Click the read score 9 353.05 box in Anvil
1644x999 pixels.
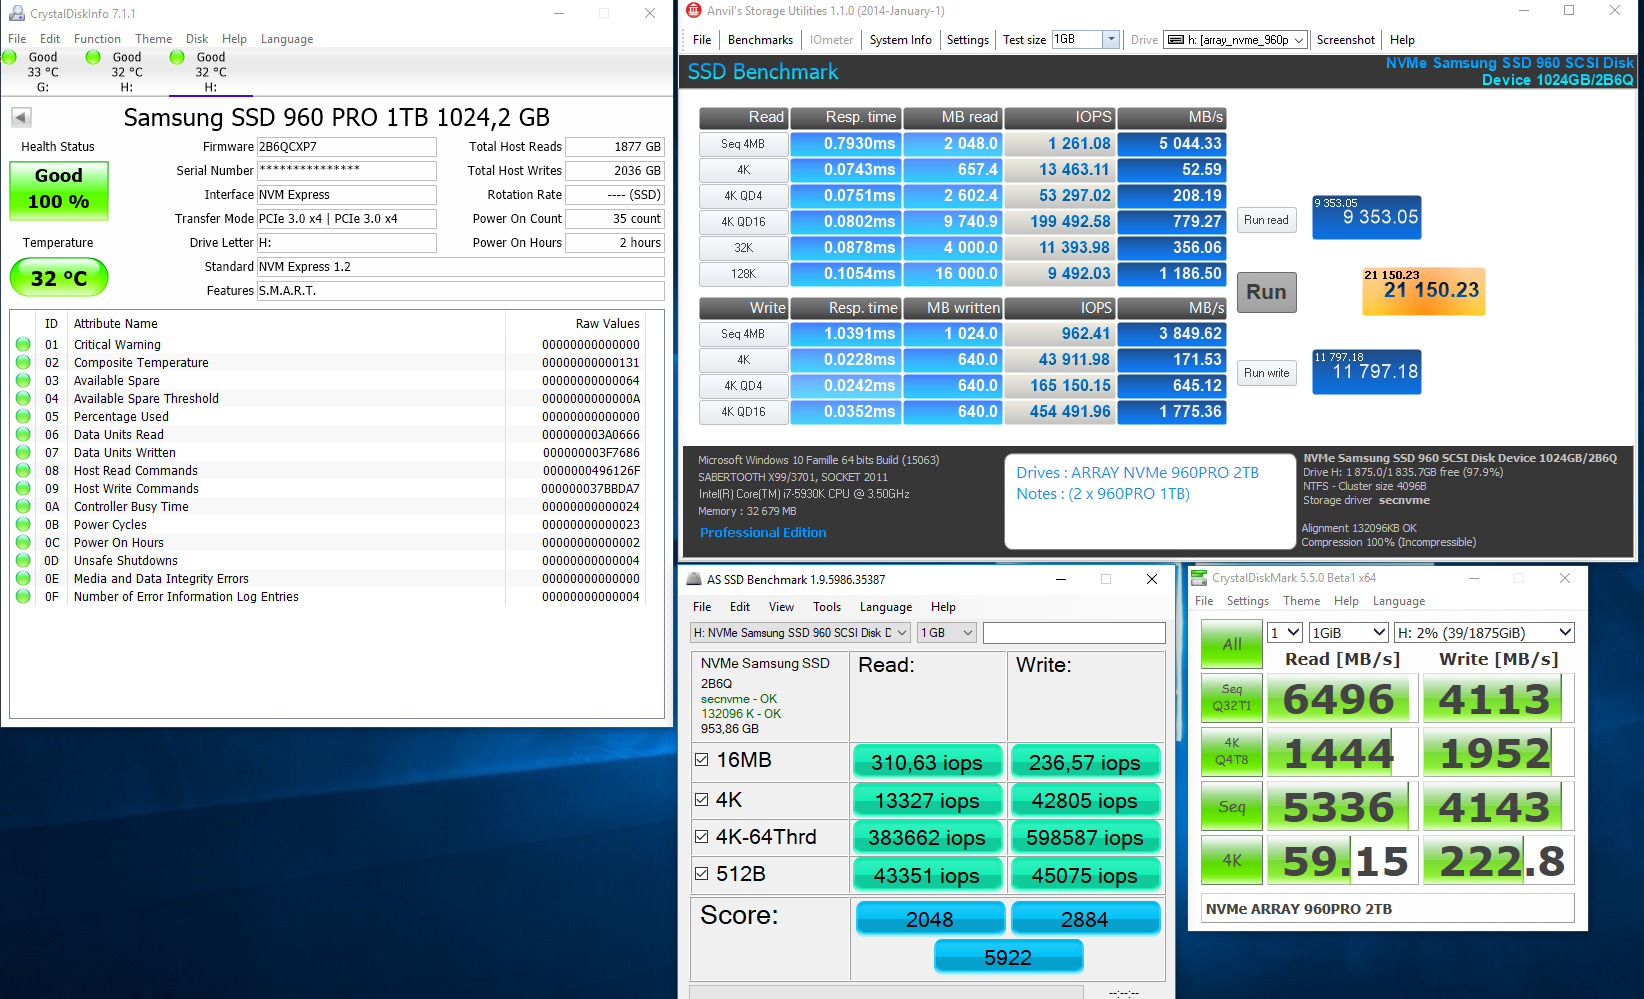(1366, 217)
